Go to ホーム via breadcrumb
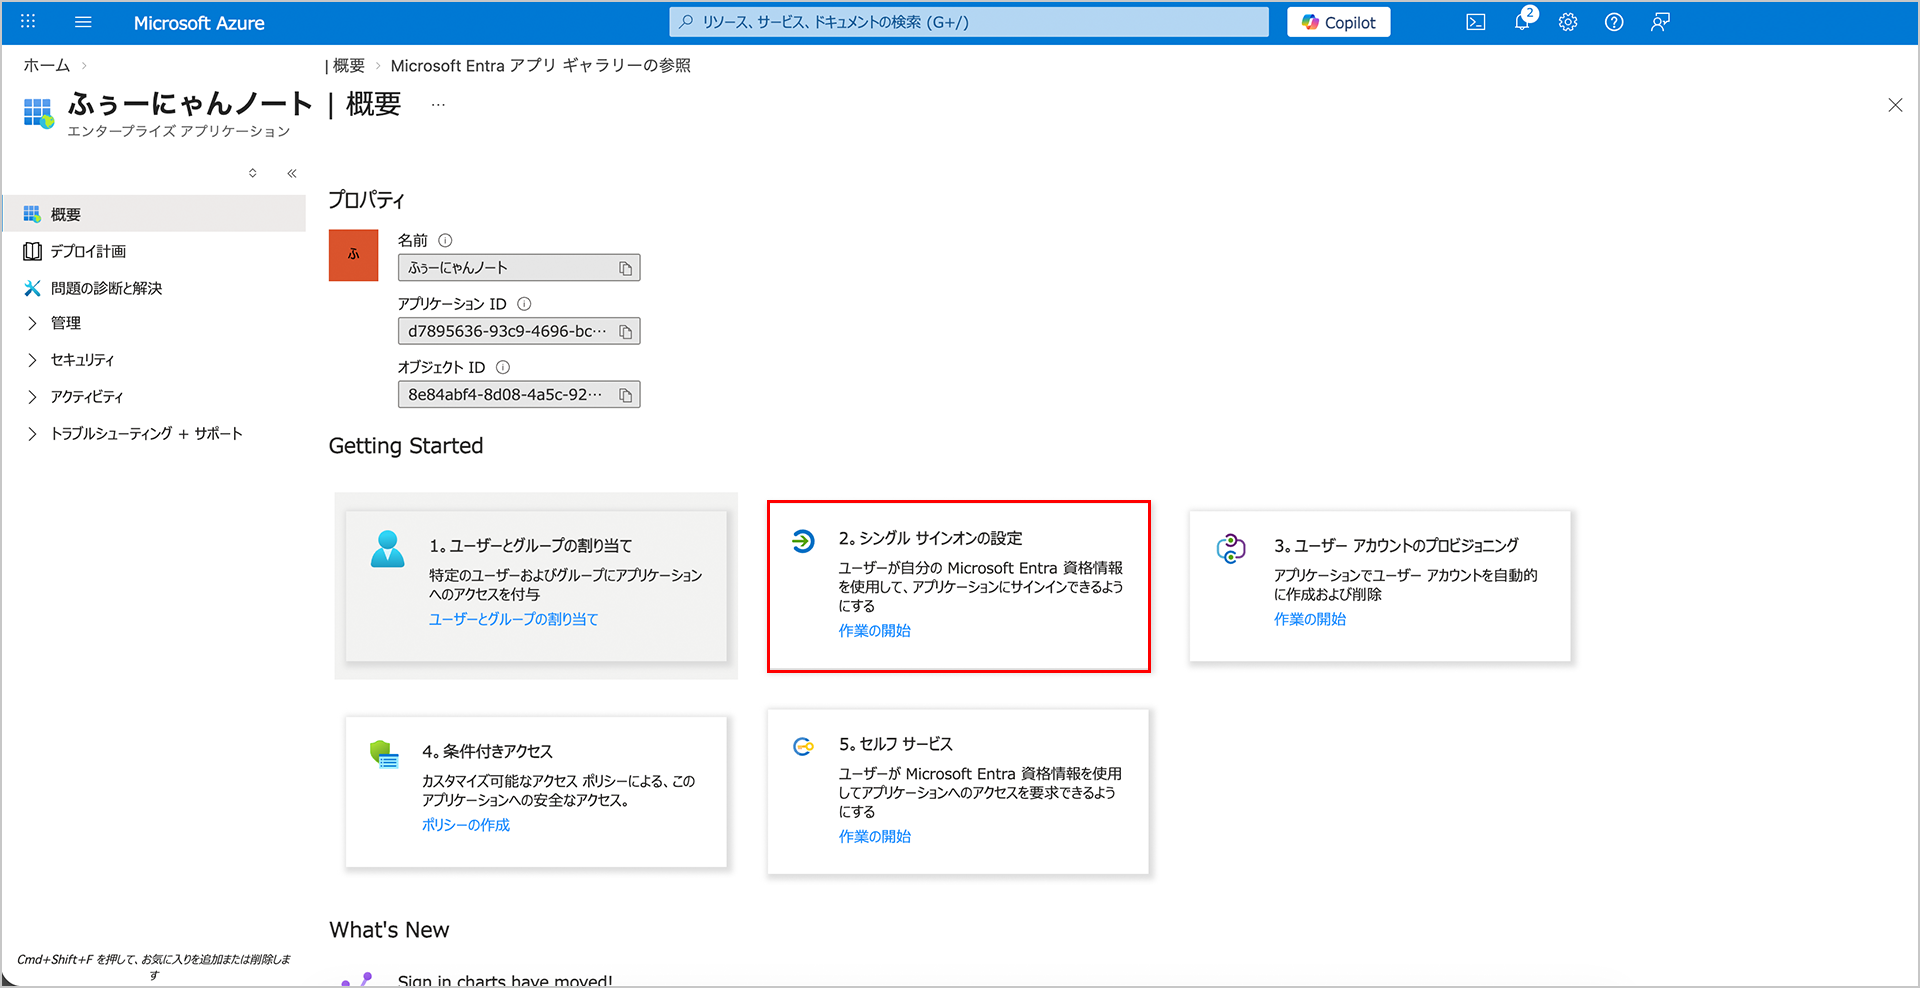1920x988 pixels. pyautogui.click(x=47, y=66)
